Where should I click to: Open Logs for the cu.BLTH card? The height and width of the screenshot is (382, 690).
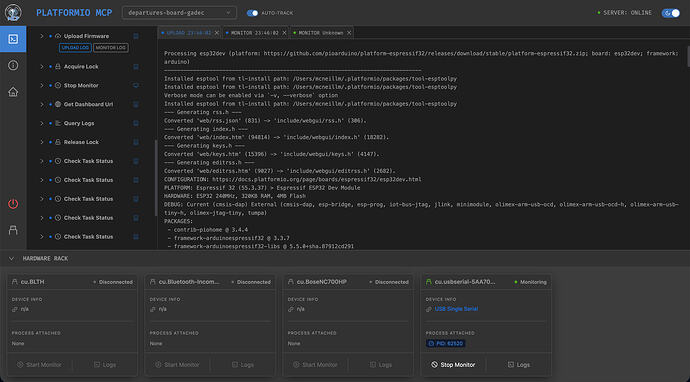coord(105,365)
